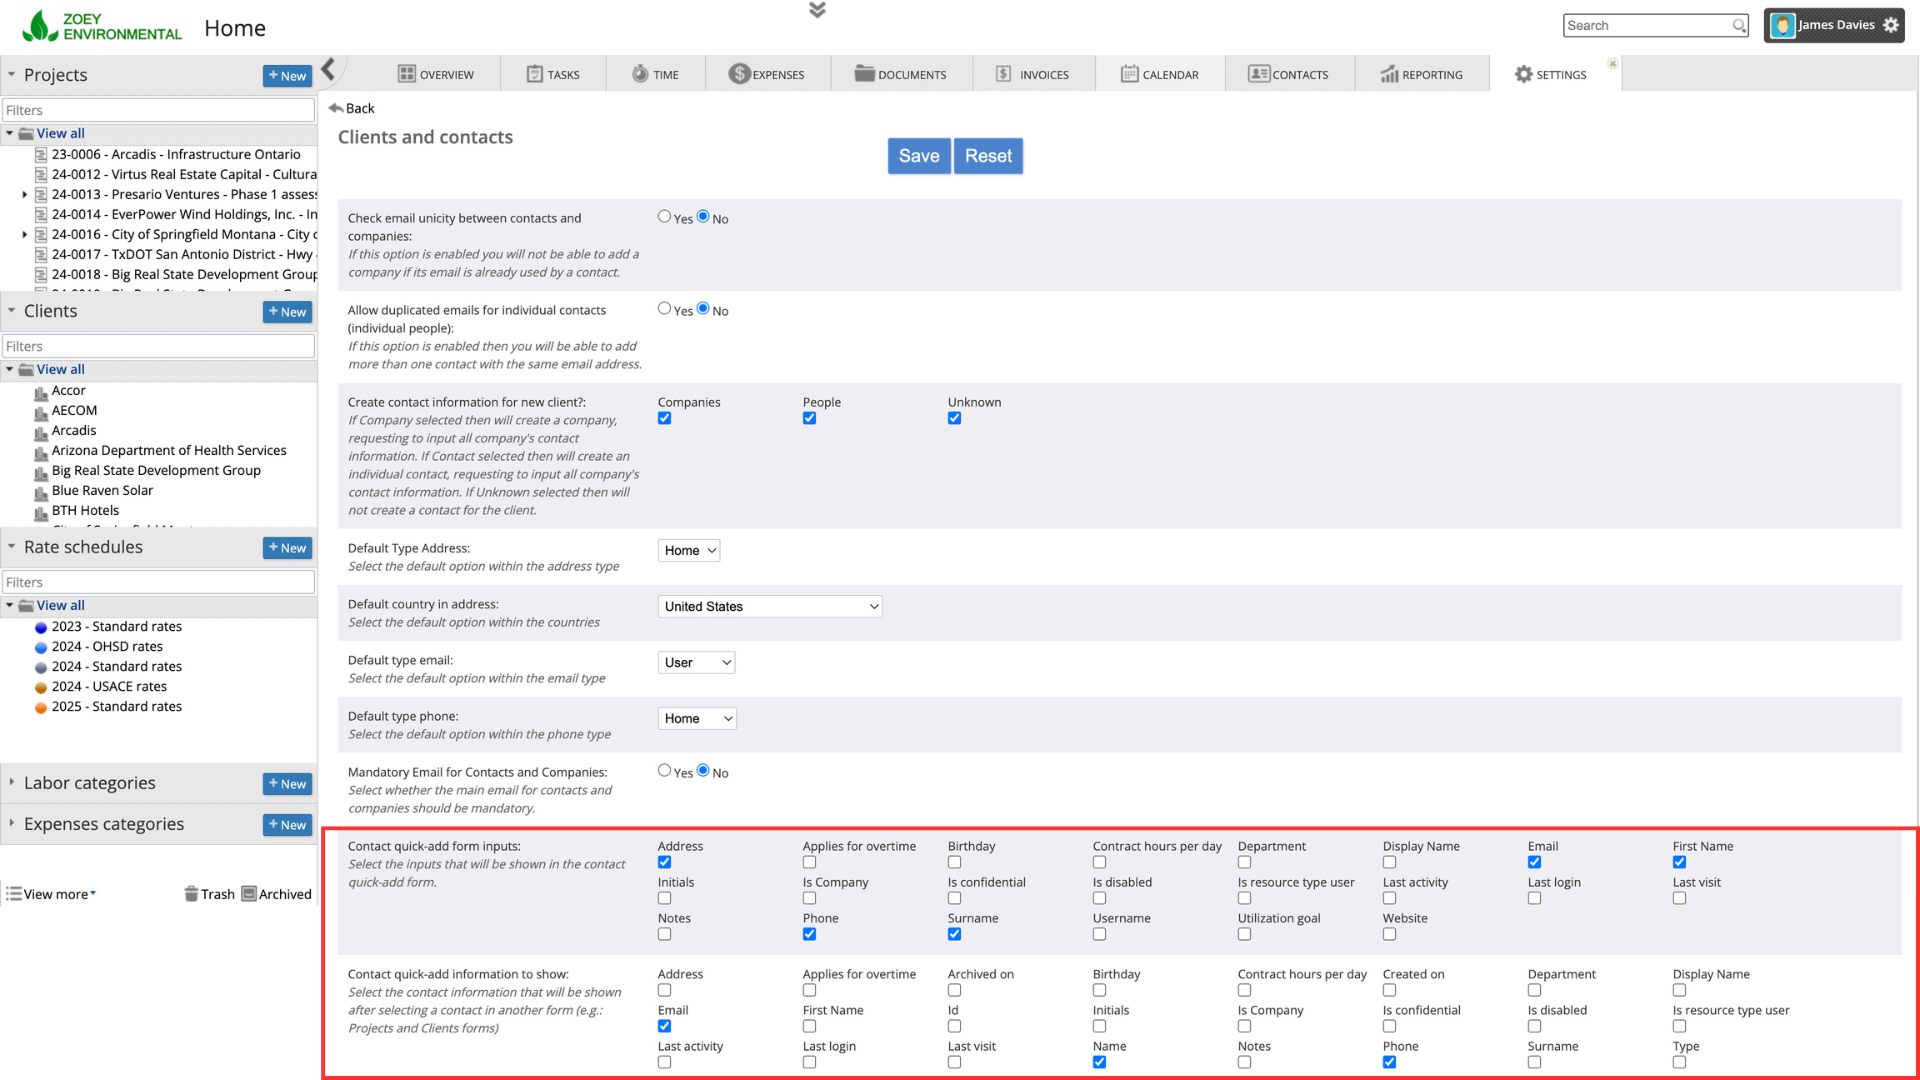Uncheck the Companies checkbox
The width and height of the screenshot is (1920, 1080).
click(x=664, y=418)
